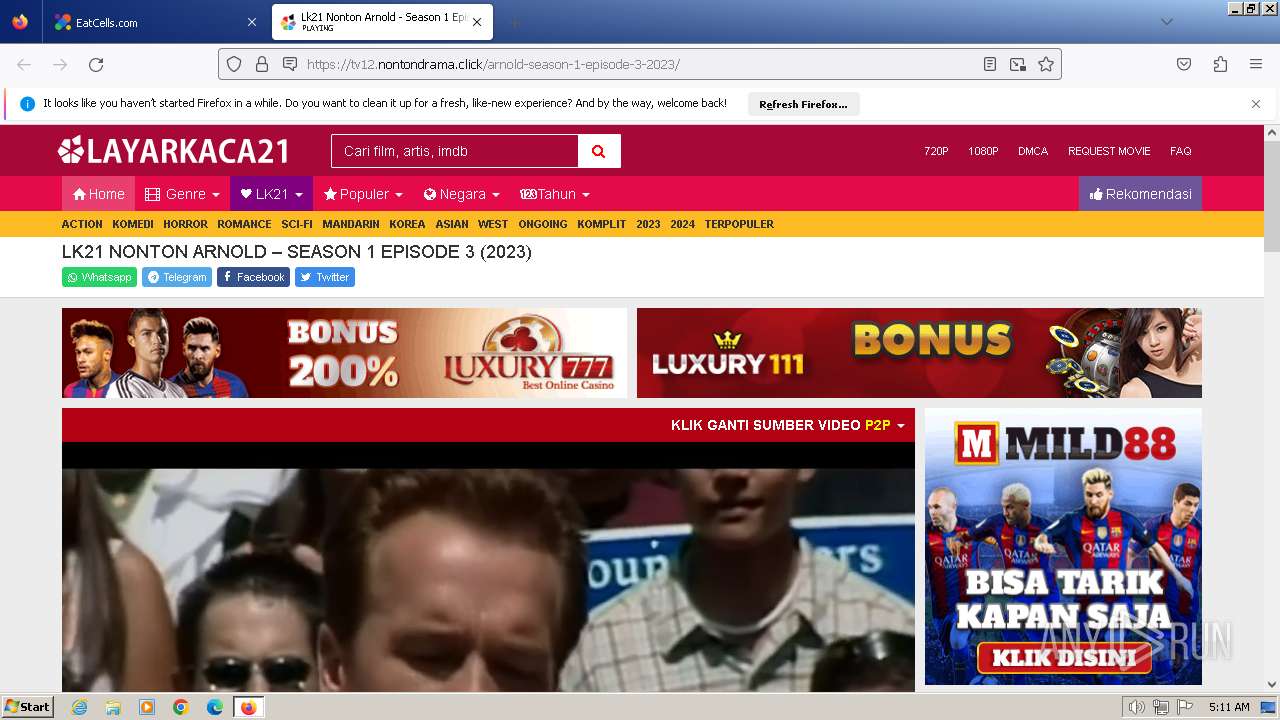
Task: Open the TERPOPULER link
Action: [x=739, y=224]
